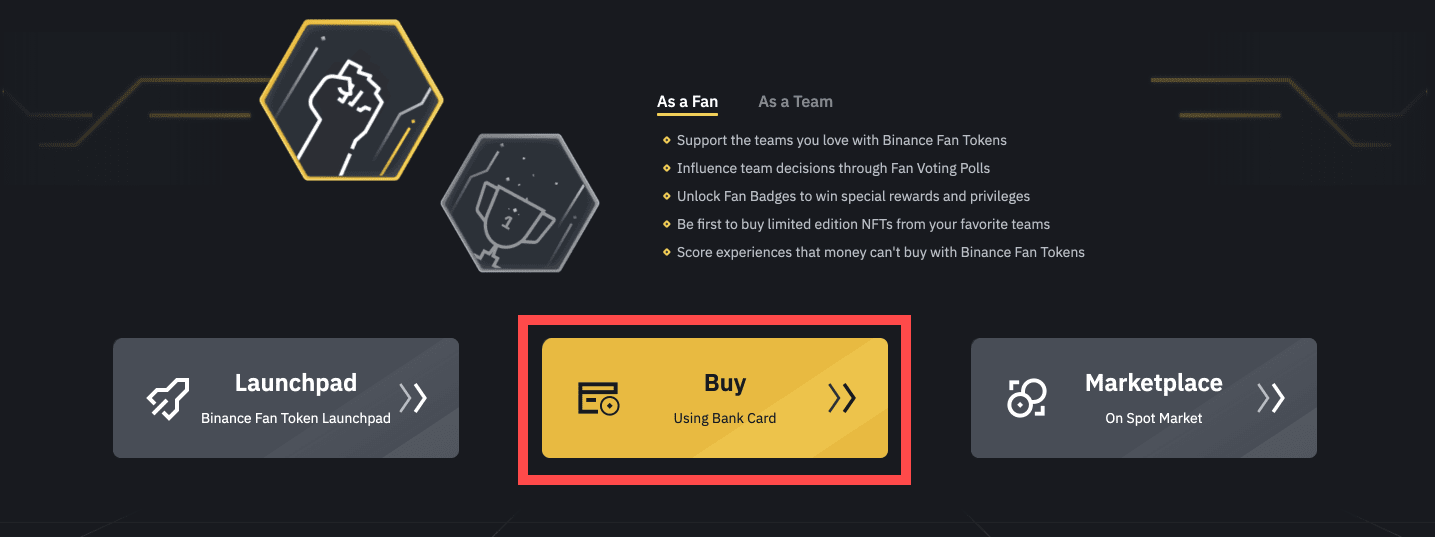Image resolution: width=1435 pixels, height=537 pixels.
Task: Click the Support the teams you love line
Action: 841,140
